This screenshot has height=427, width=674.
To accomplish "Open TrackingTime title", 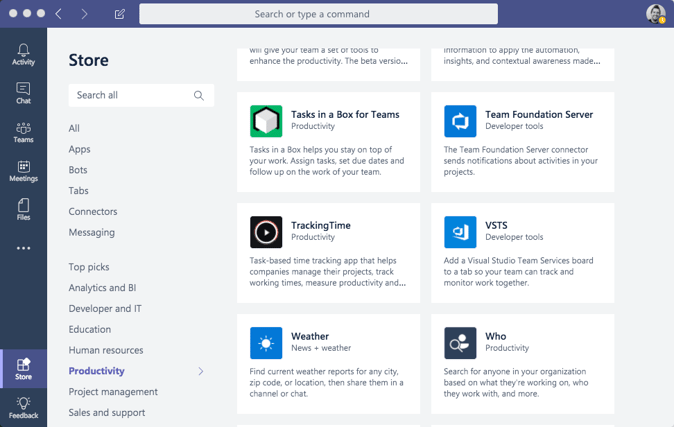I will point(321,225).
